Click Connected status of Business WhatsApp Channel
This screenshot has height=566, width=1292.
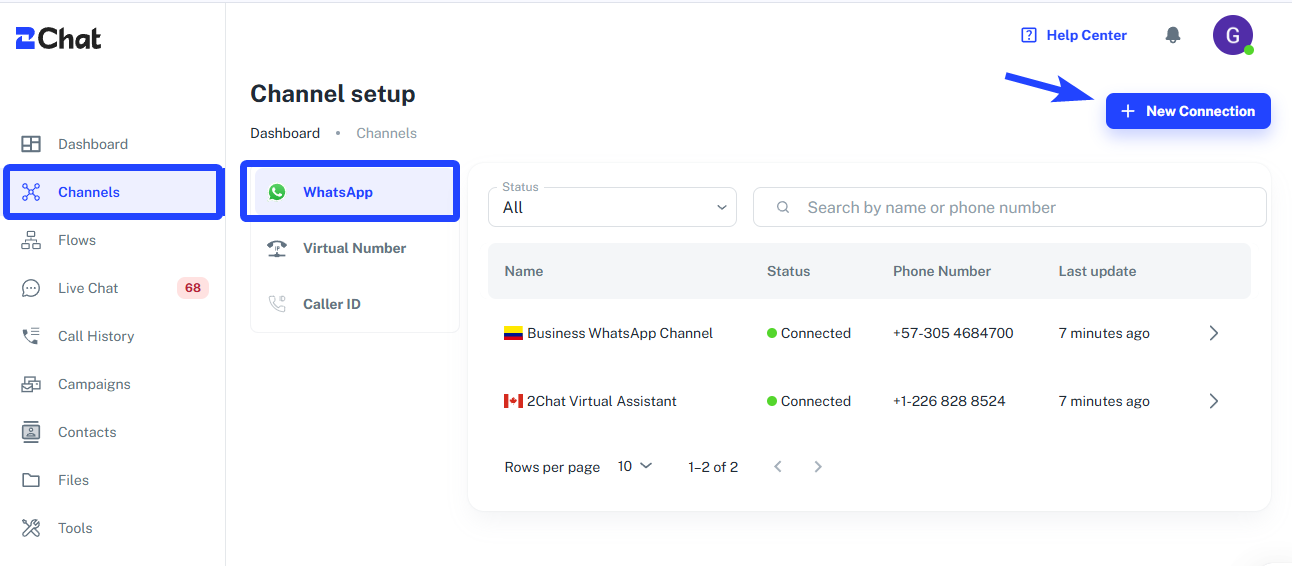pyautogui.click(x=809, y=333)
